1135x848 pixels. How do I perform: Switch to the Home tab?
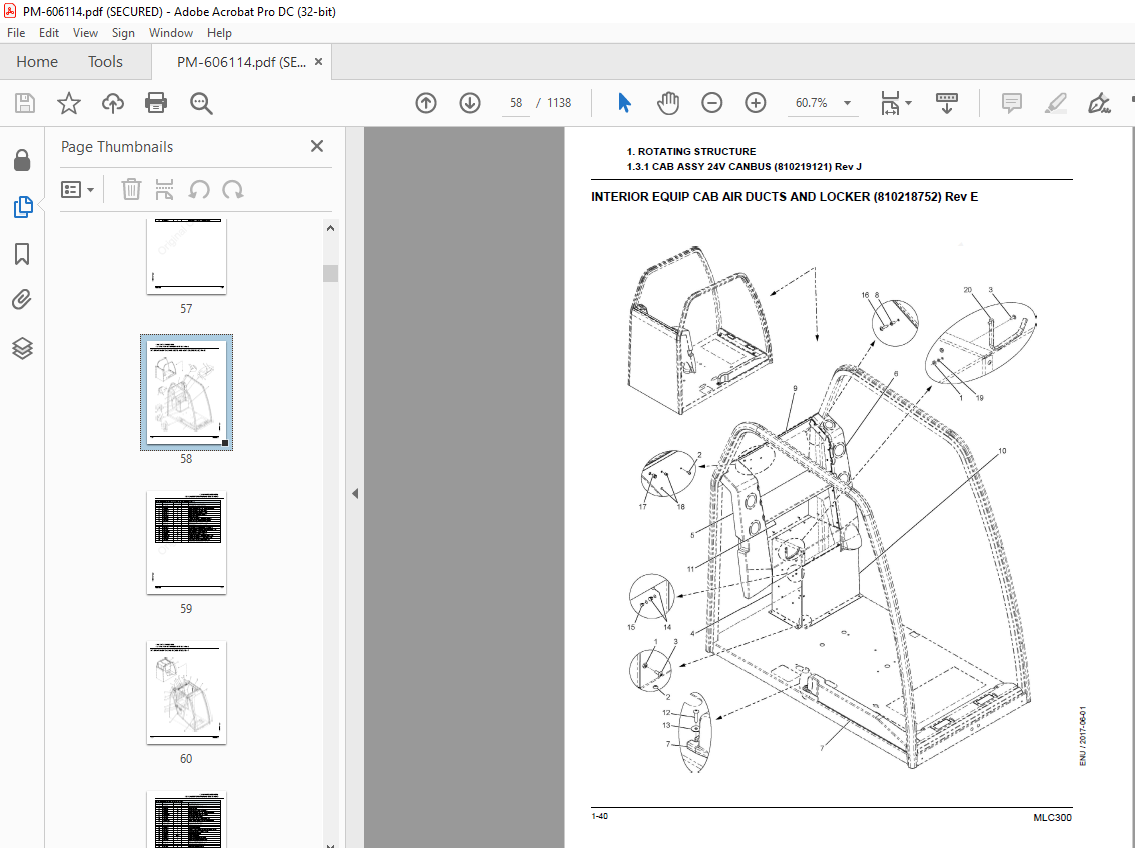[x=37, y=62]
